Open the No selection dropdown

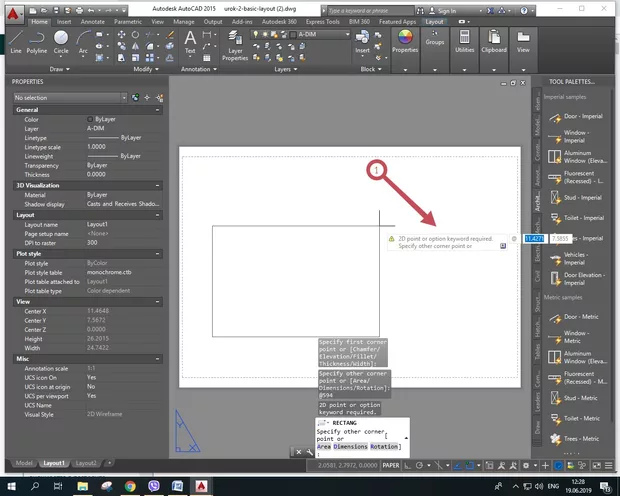point(72,97)
